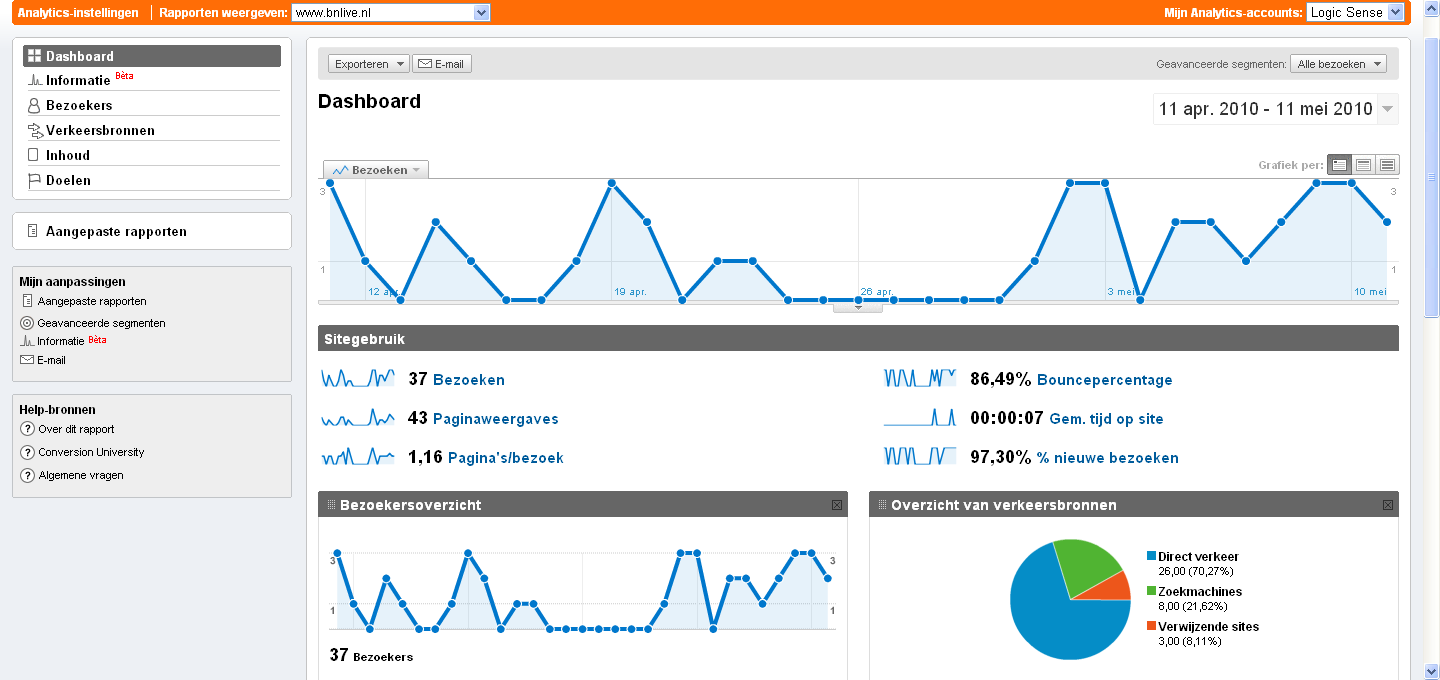
Task: Open the Logic Sense accounts dropdown
Action: point(1355,12)
